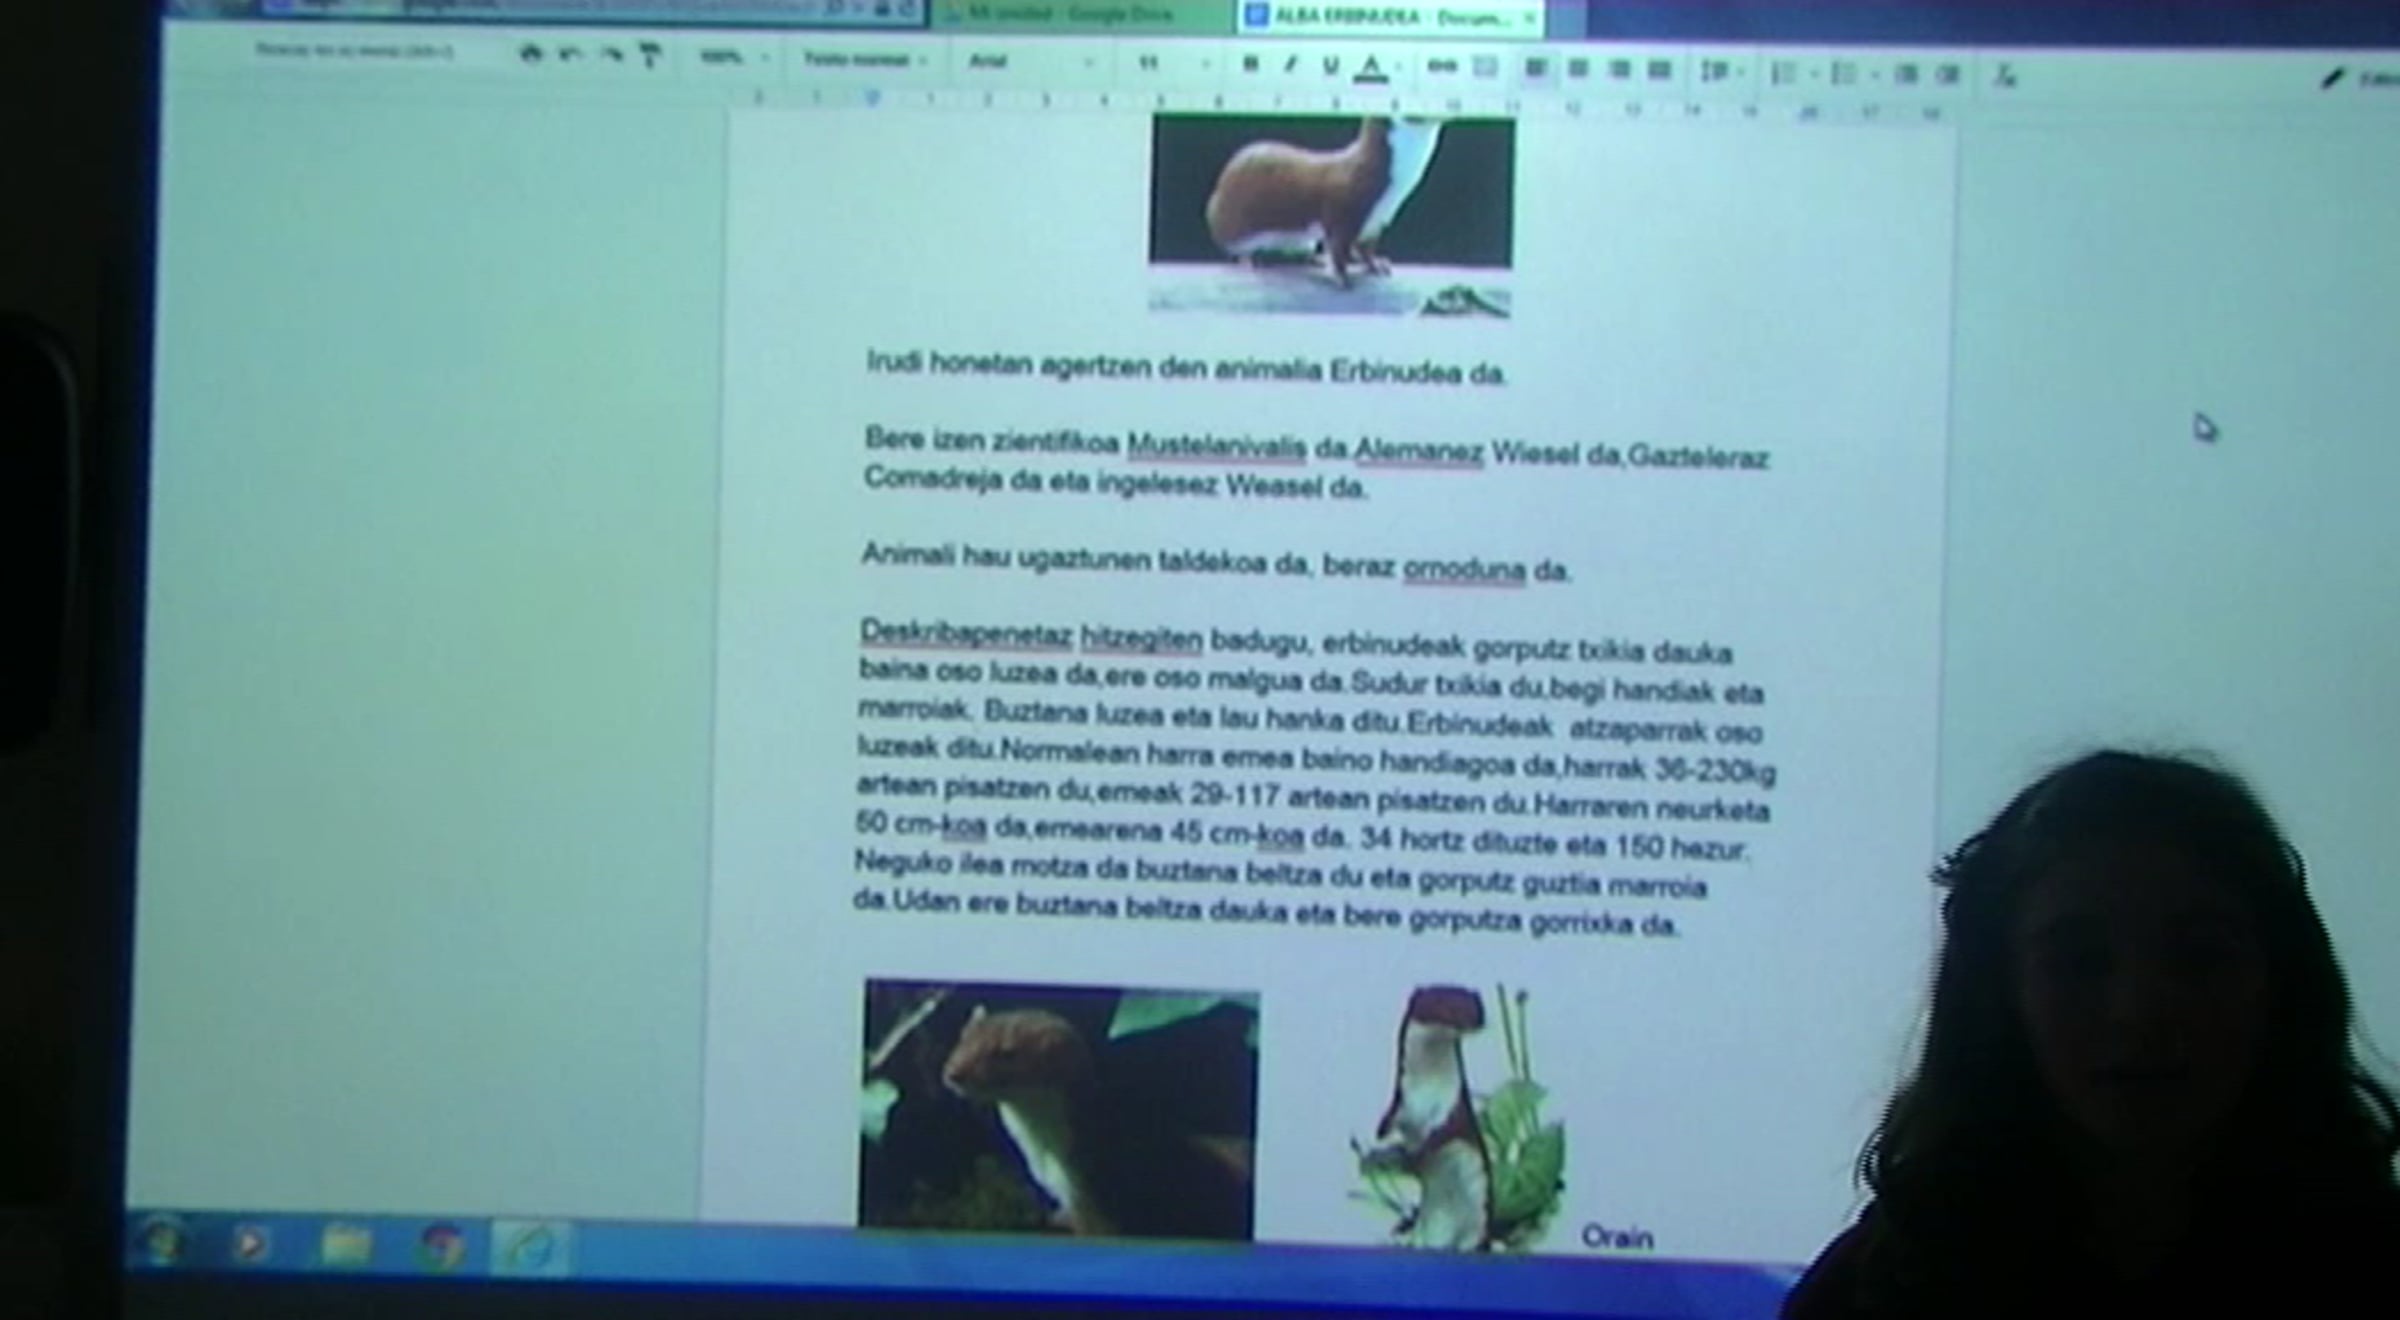Click the underlined word "hitzegiten"

pos(1141,638)
